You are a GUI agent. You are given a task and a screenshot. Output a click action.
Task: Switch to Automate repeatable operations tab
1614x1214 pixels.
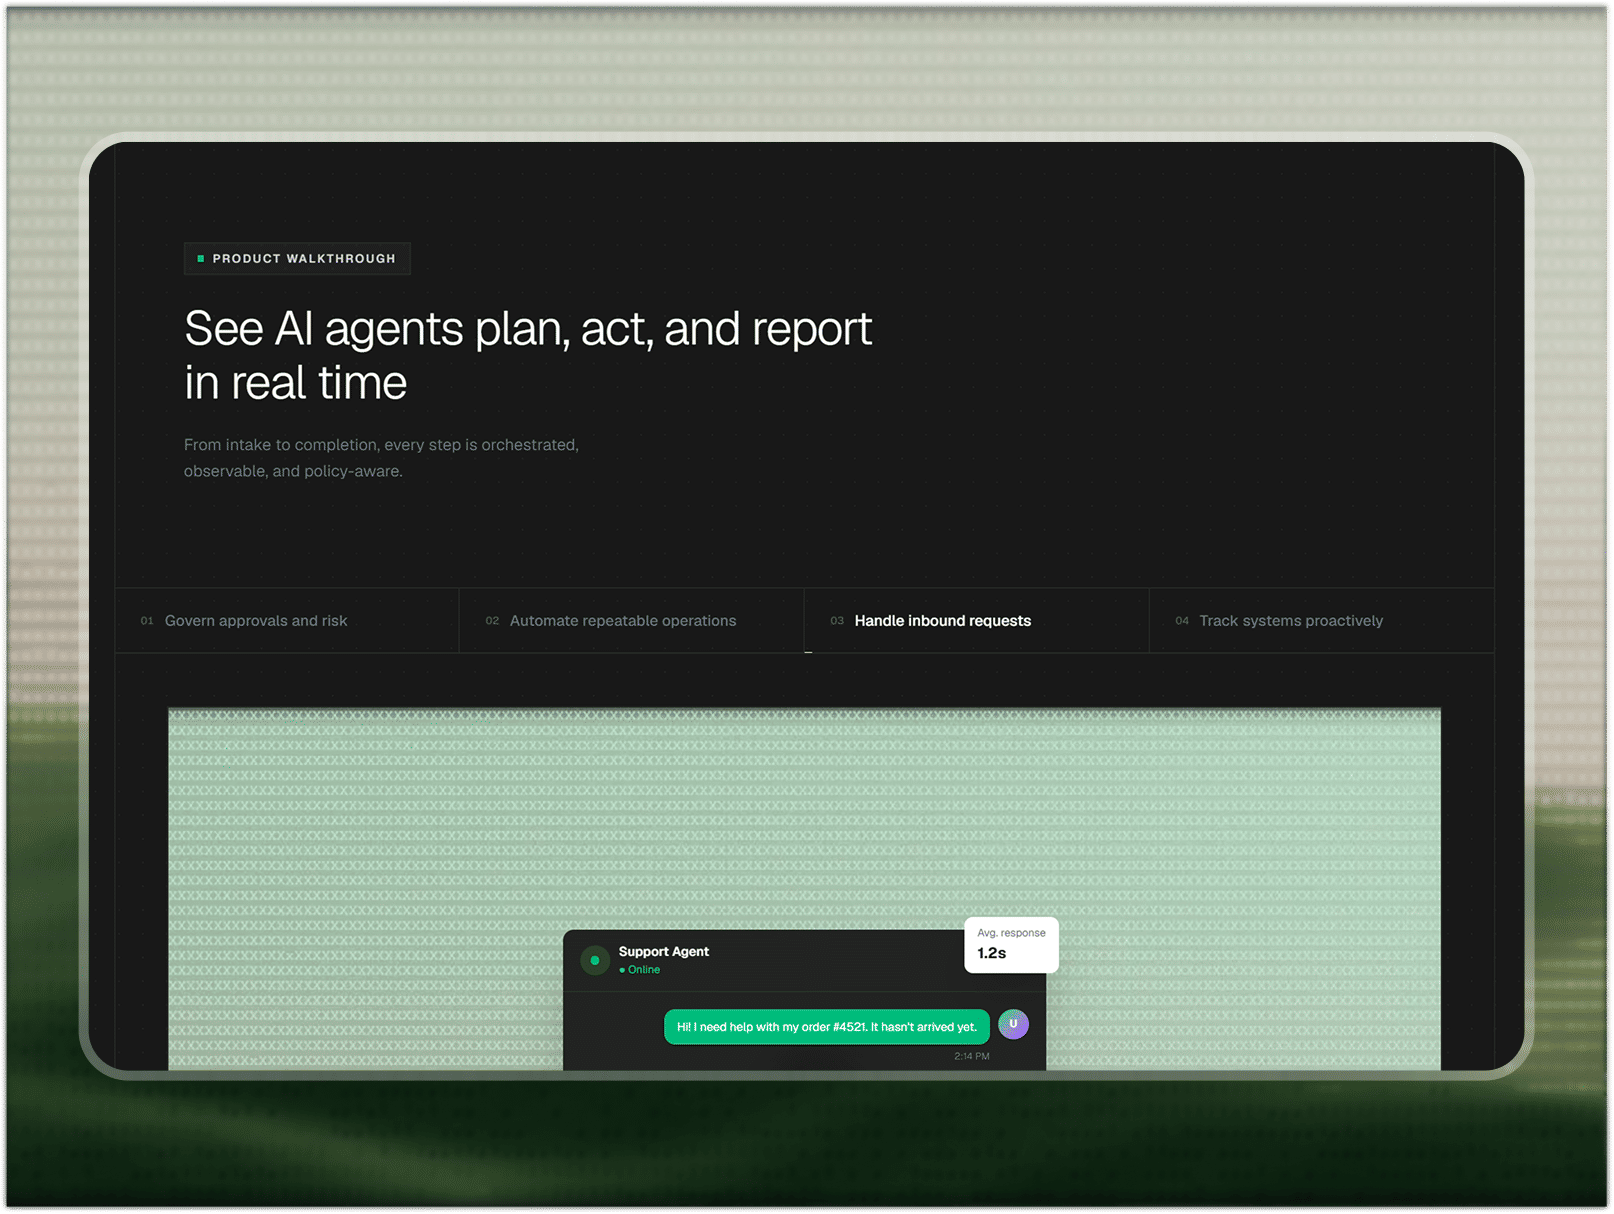click(631, 621)
